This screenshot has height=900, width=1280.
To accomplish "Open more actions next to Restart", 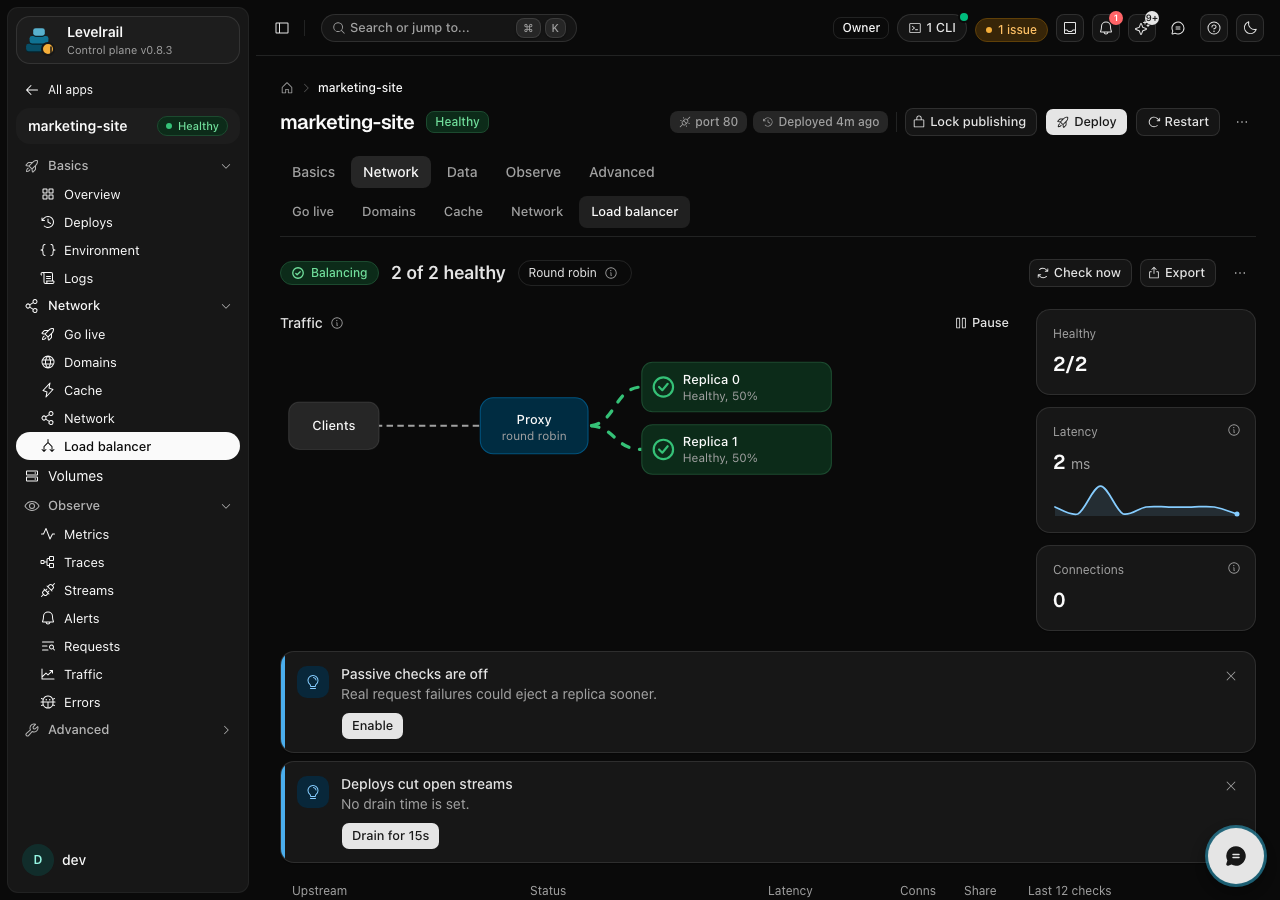I will (1242, 122).
